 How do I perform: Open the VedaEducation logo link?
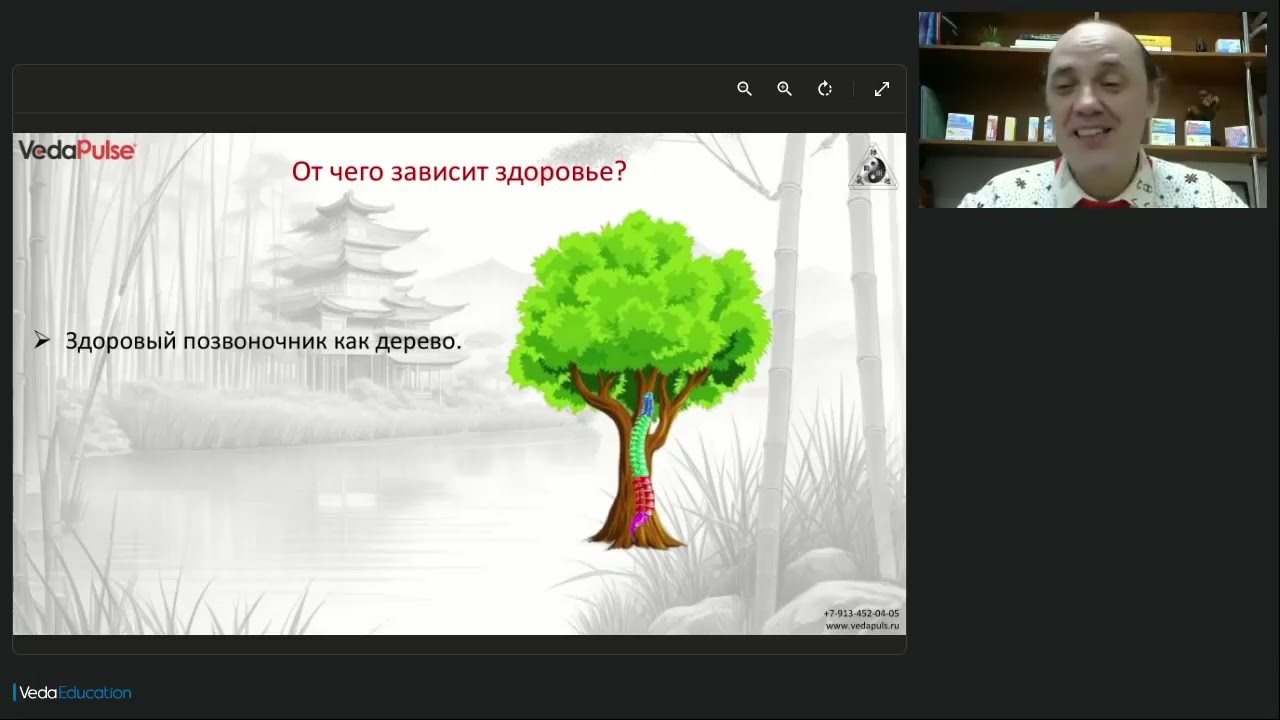(x=72, y=692)
